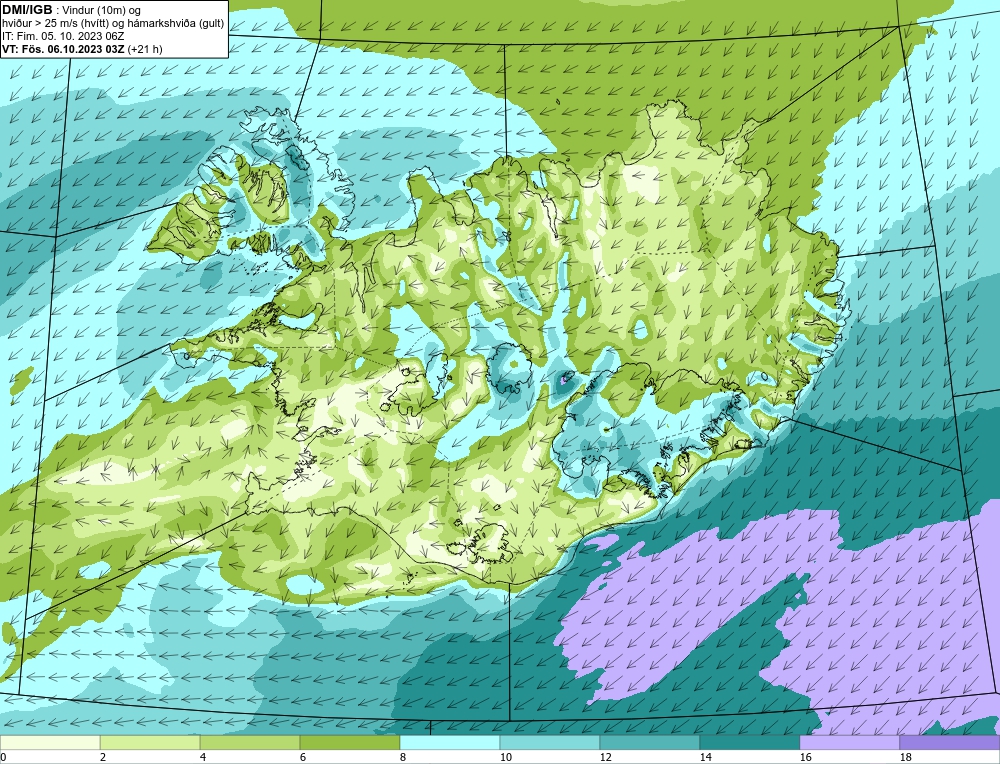
Task: Click the 12-14 m/s legend color swatch
Action: [x=649, y=743]
